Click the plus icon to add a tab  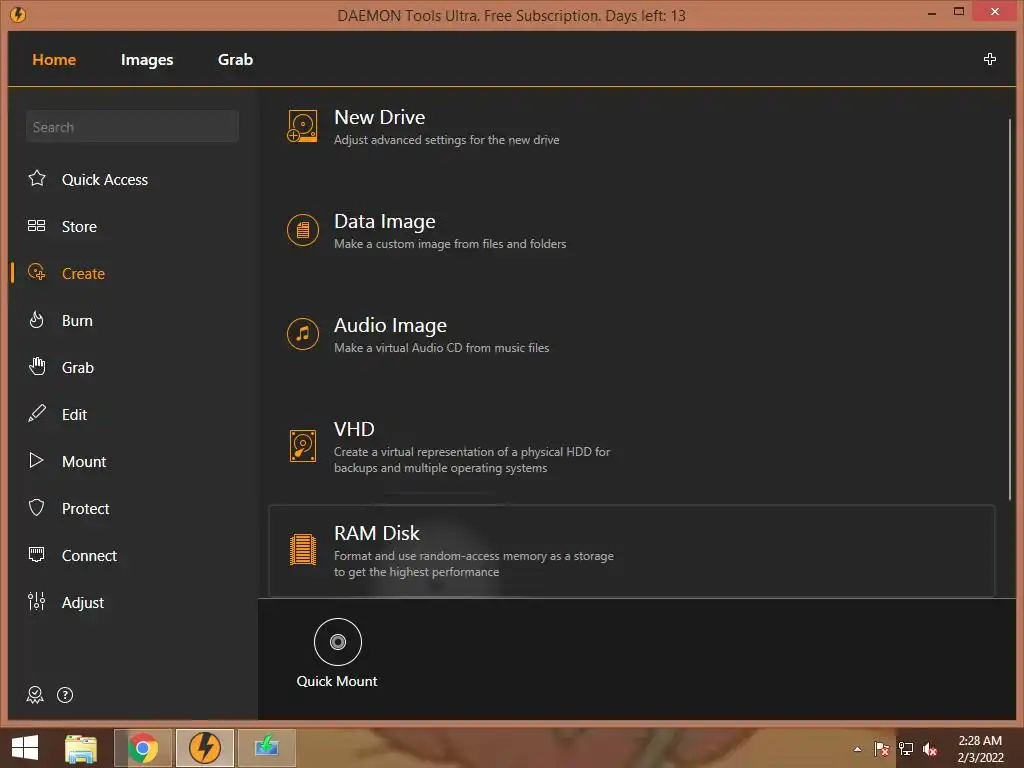[989, 59]
